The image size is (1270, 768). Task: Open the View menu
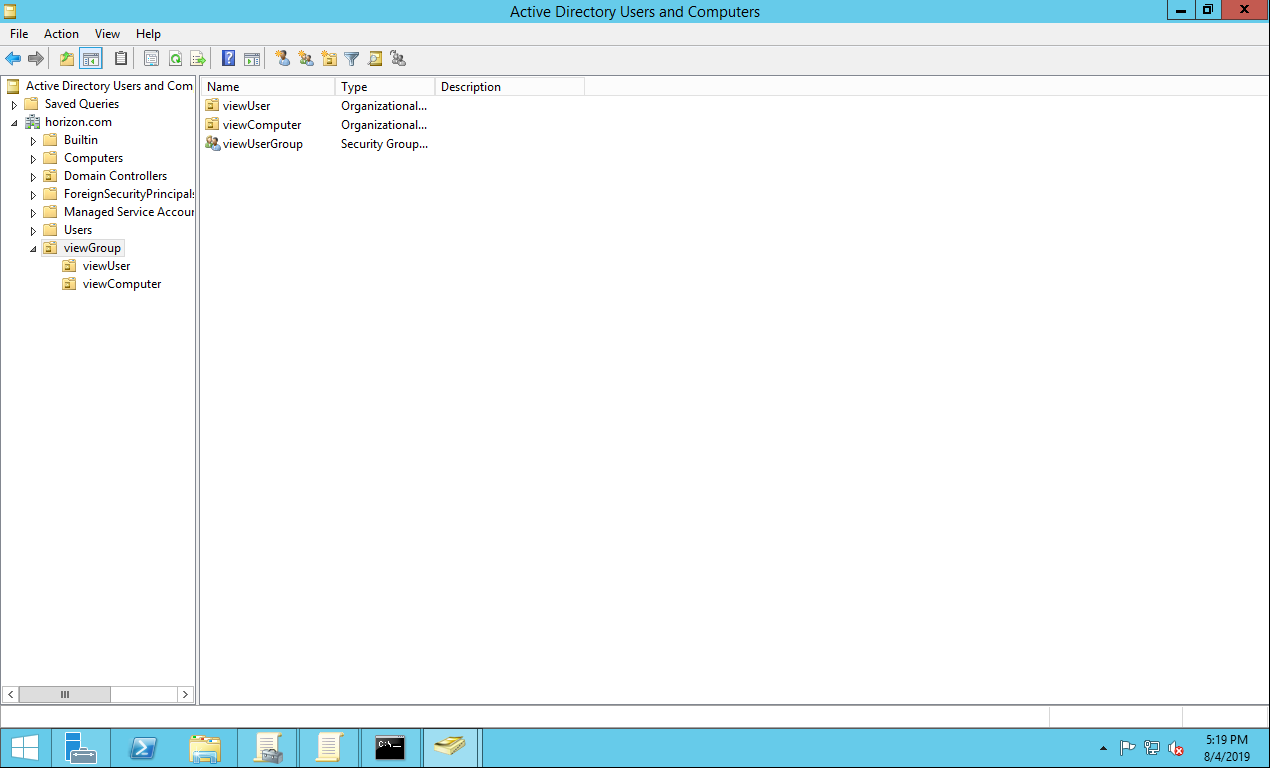[108, 34]
